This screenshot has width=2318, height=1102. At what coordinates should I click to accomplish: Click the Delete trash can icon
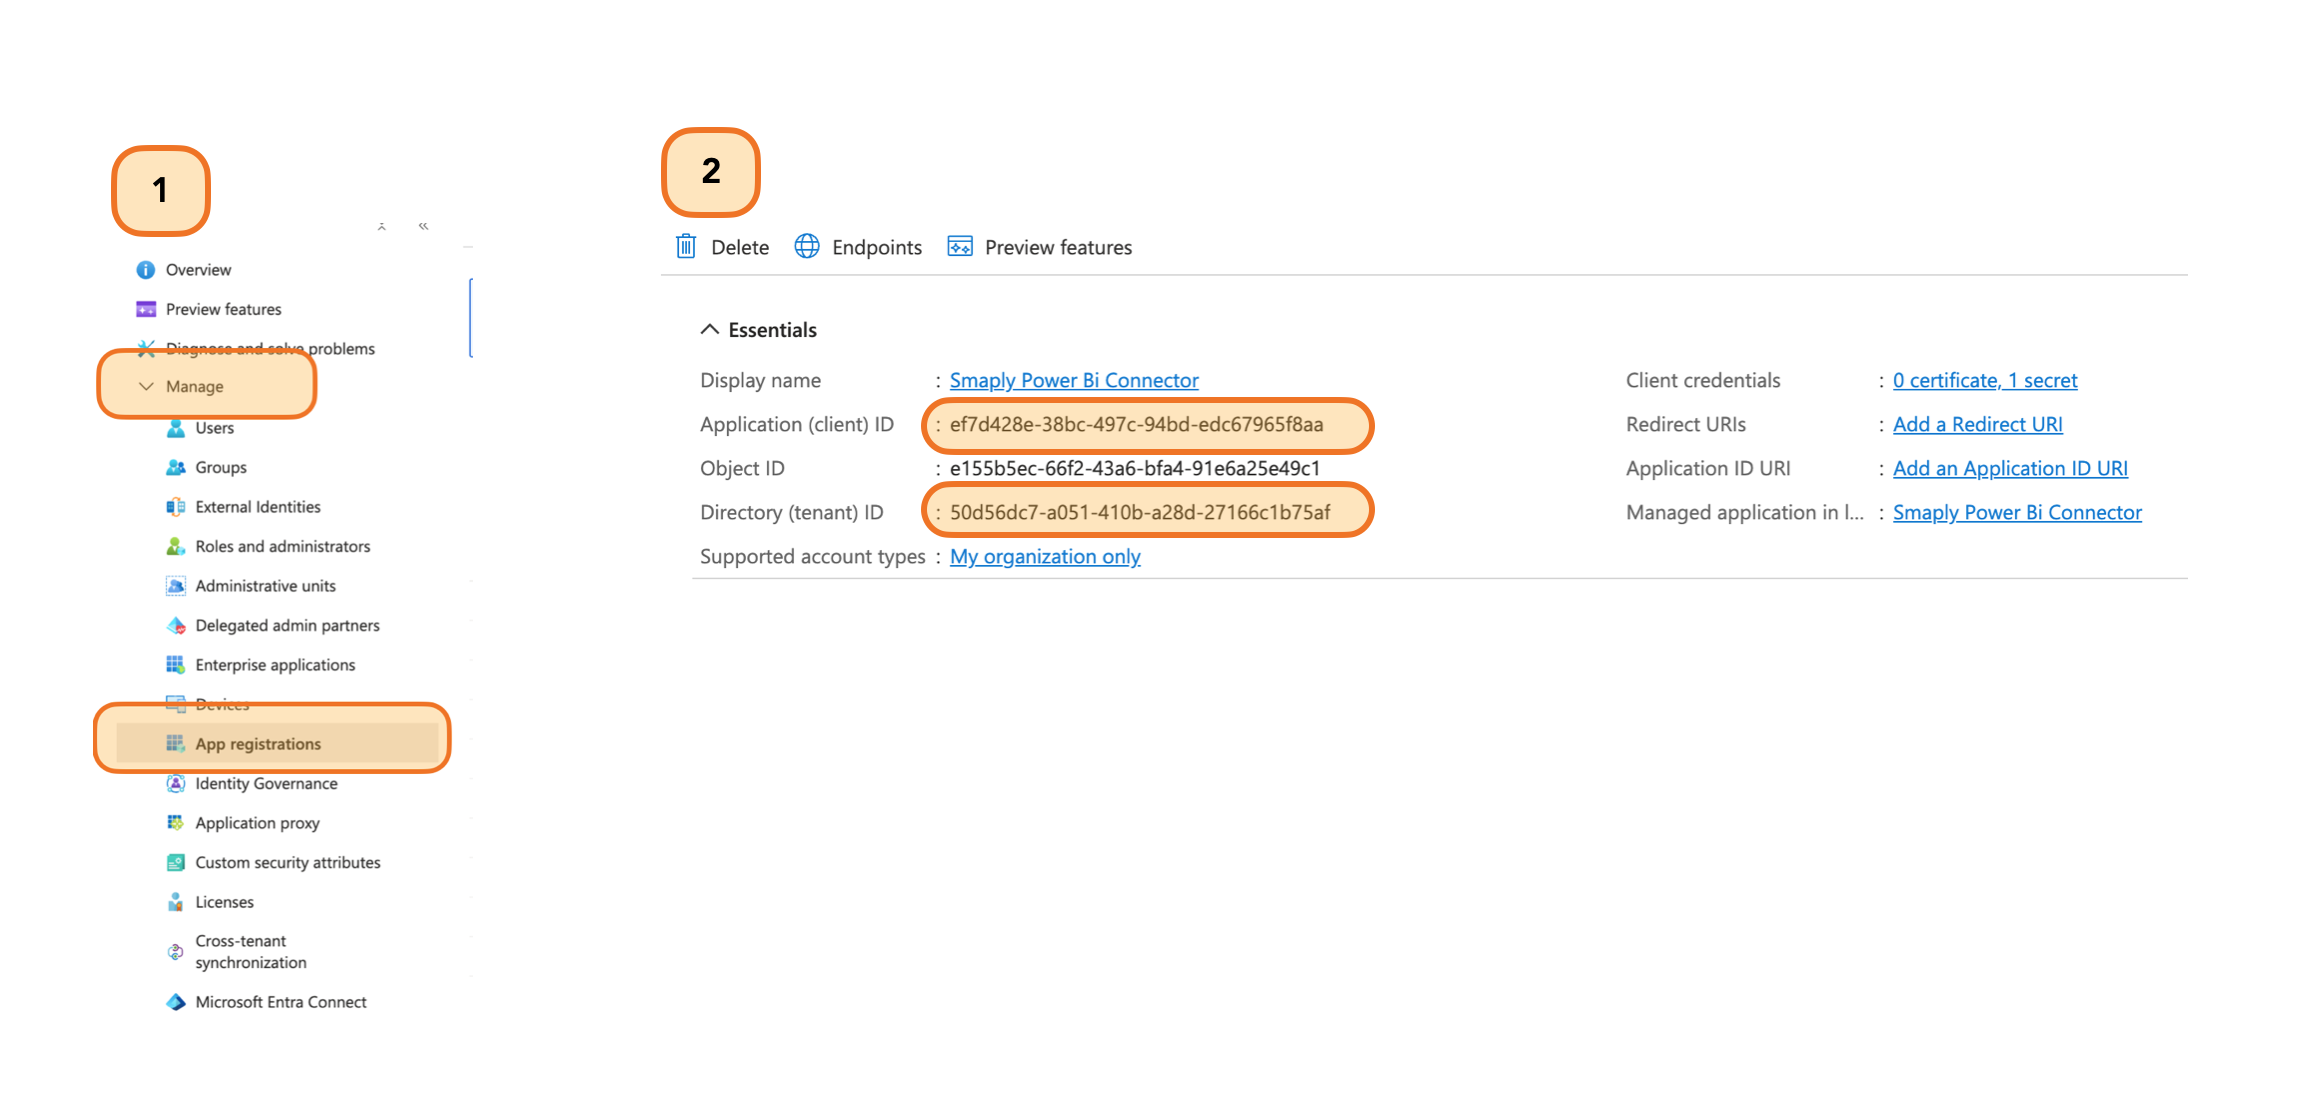click(x=686, y=247)
